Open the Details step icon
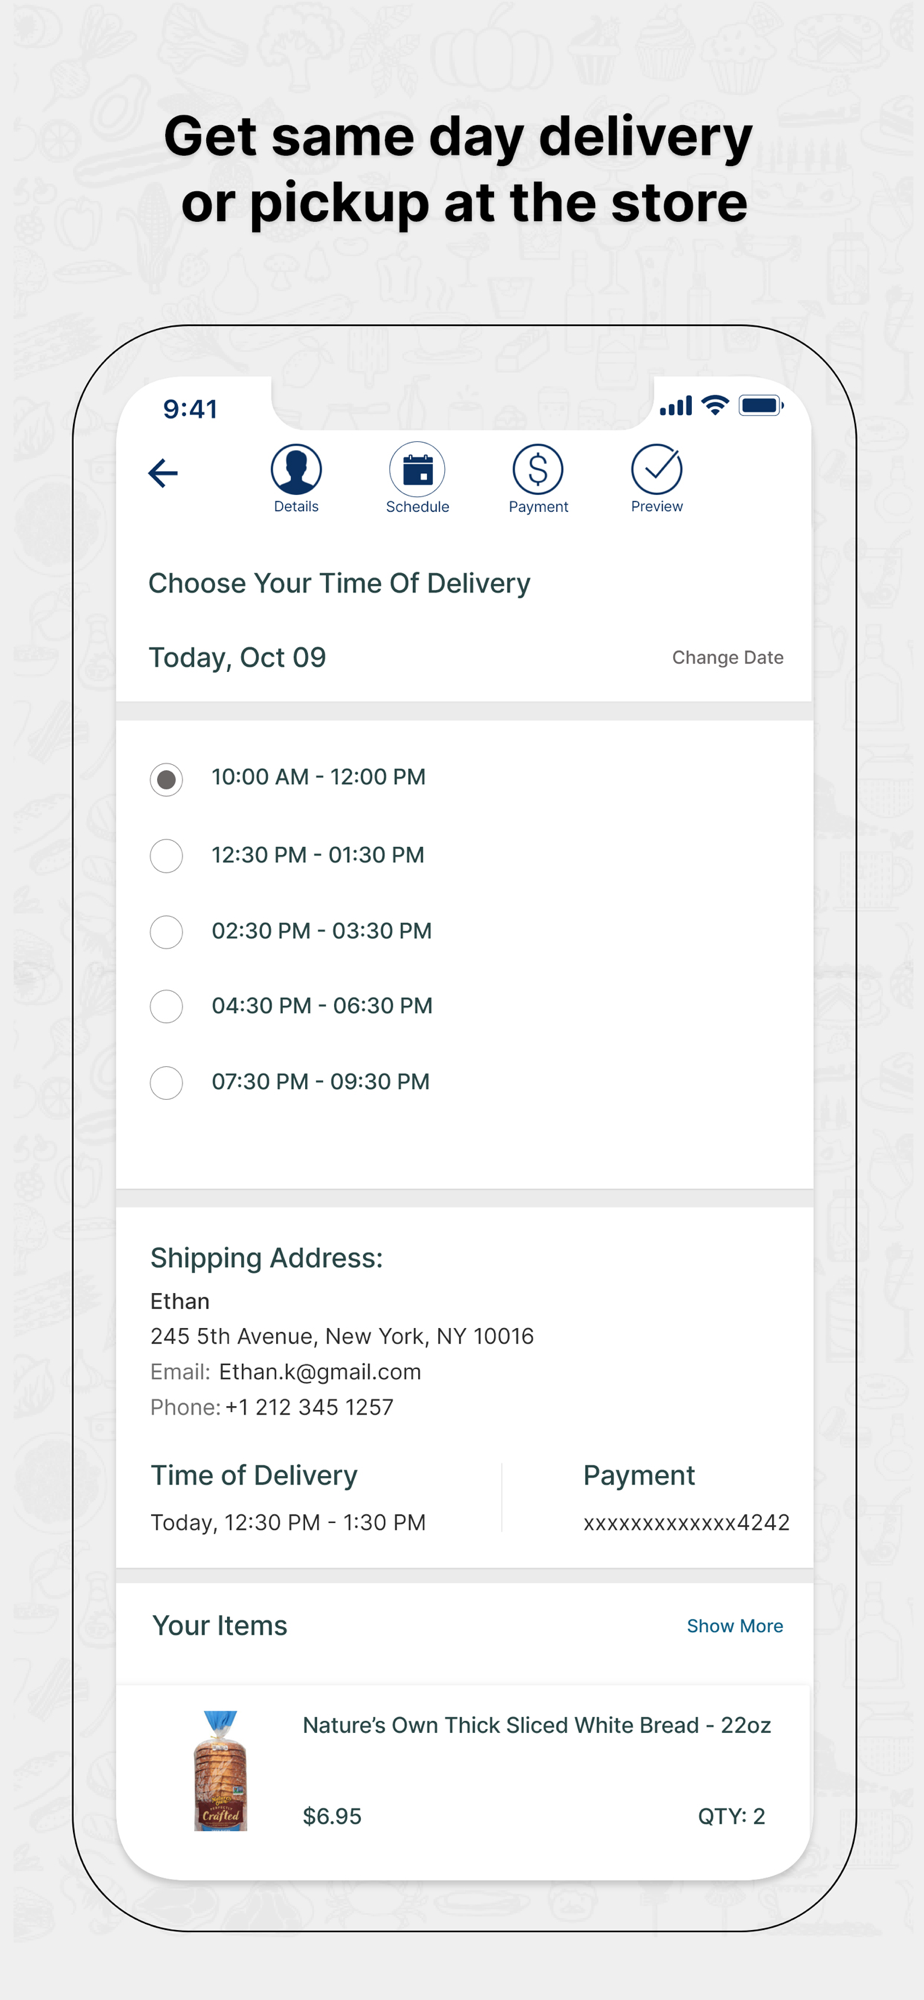This screenshot has height=2000, width=924. point(296,469)
